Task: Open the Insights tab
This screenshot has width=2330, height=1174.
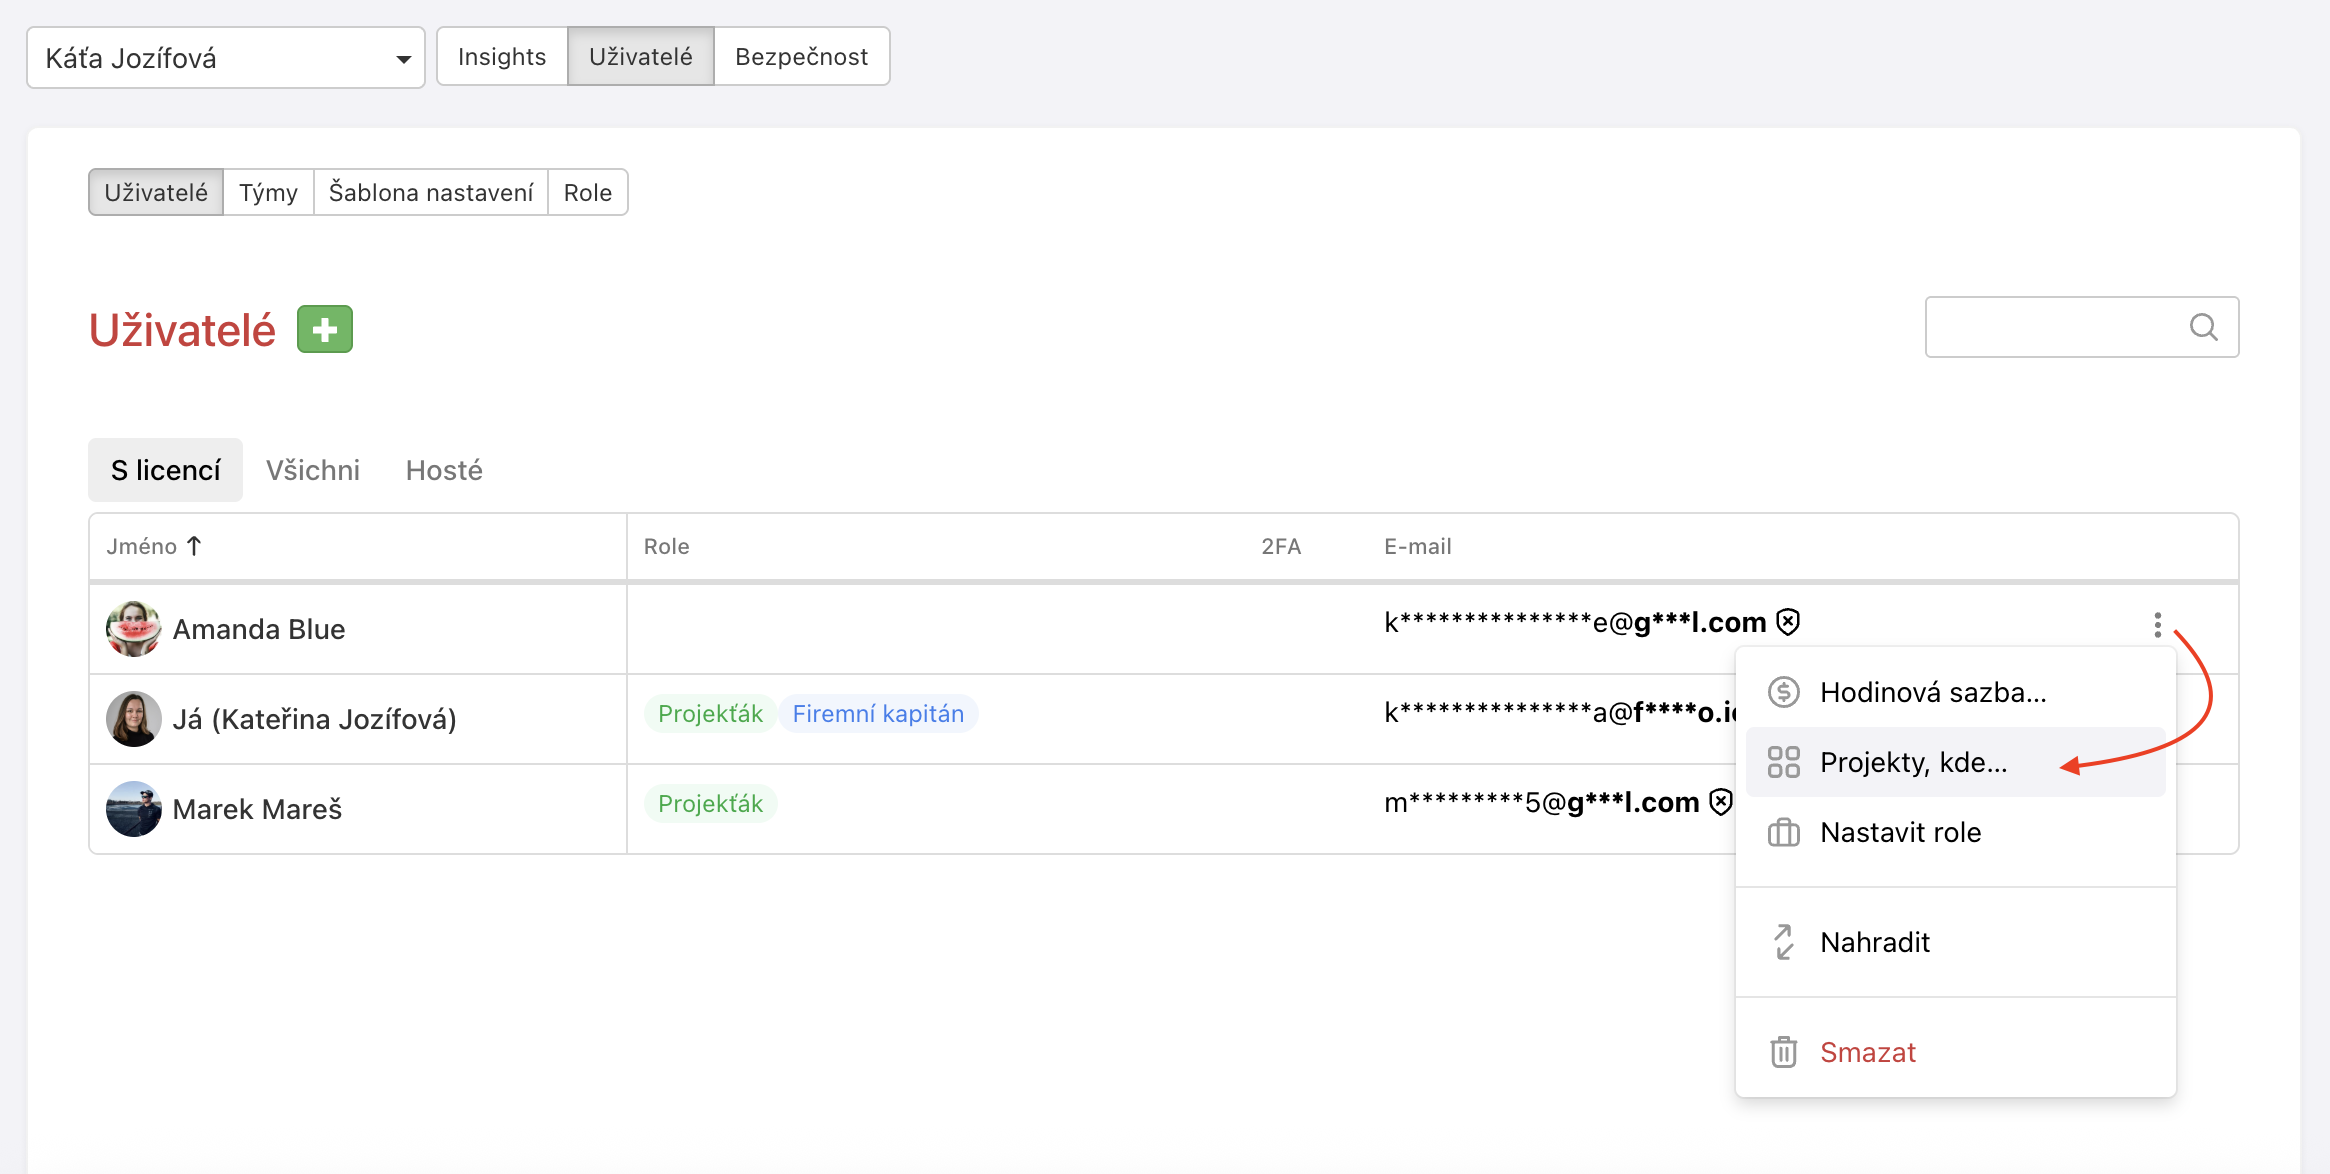Action: pyautogui.click(x=502, y=57)
